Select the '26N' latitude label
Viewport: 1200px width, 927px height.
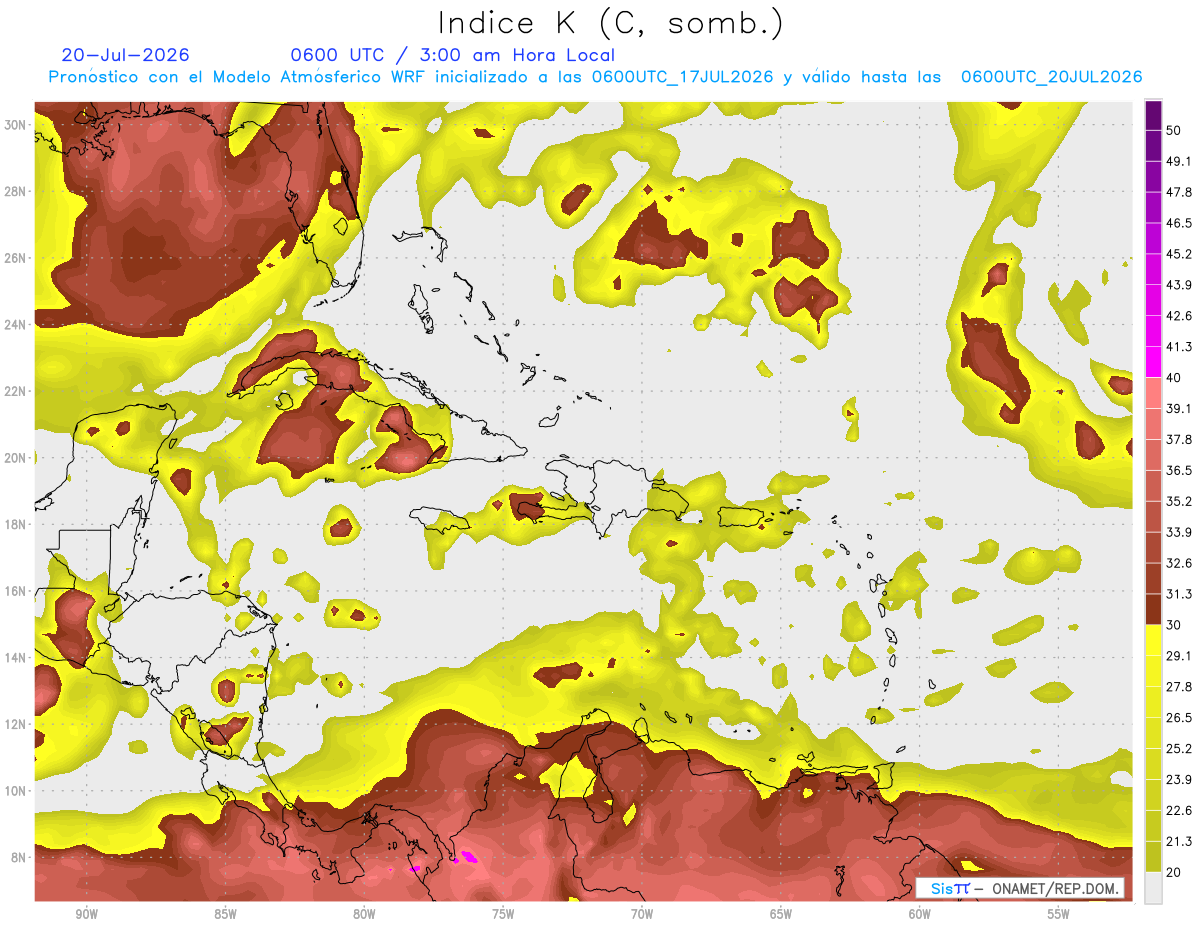[x=15, y=258]
